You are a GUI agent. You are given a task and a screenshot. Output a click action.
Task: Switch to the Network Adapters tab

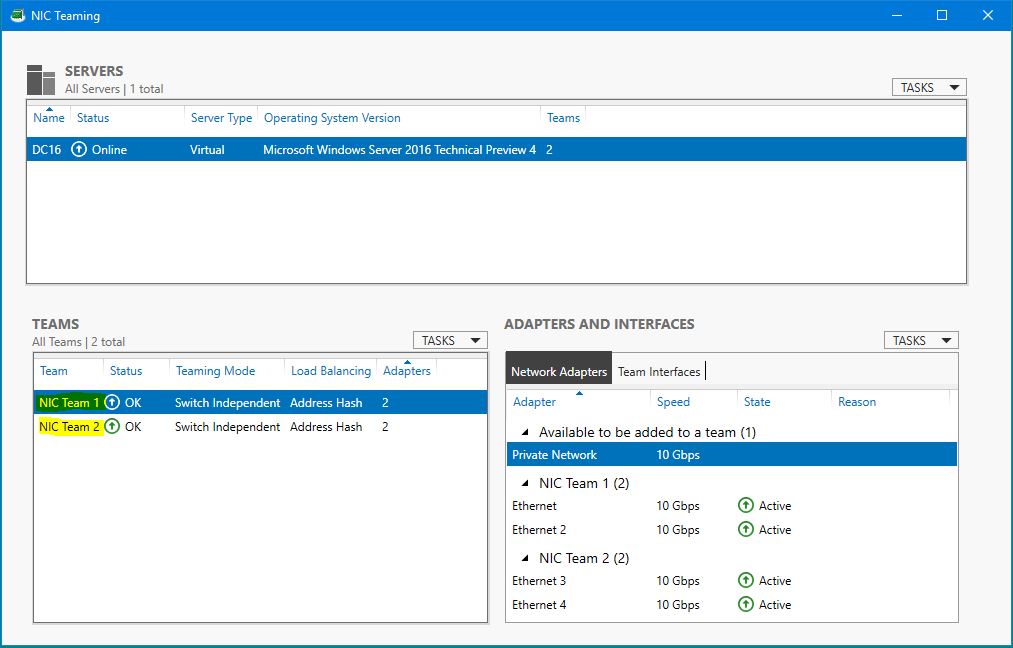[559, 368]
